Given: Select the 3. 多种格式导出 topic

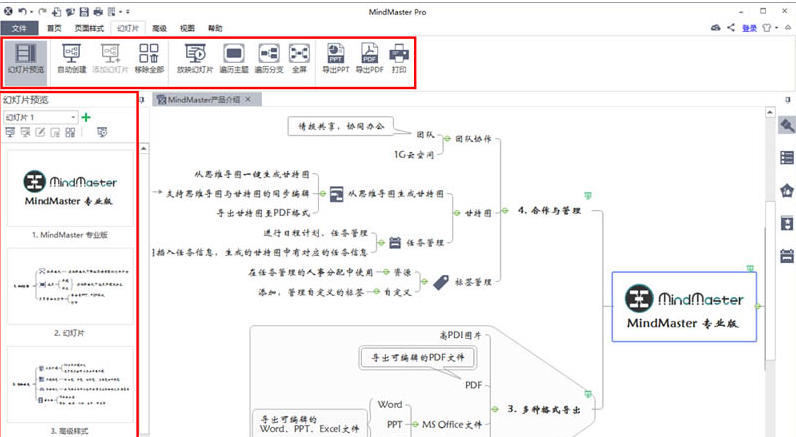Looking at the screenshot, I should coord(544,409).
